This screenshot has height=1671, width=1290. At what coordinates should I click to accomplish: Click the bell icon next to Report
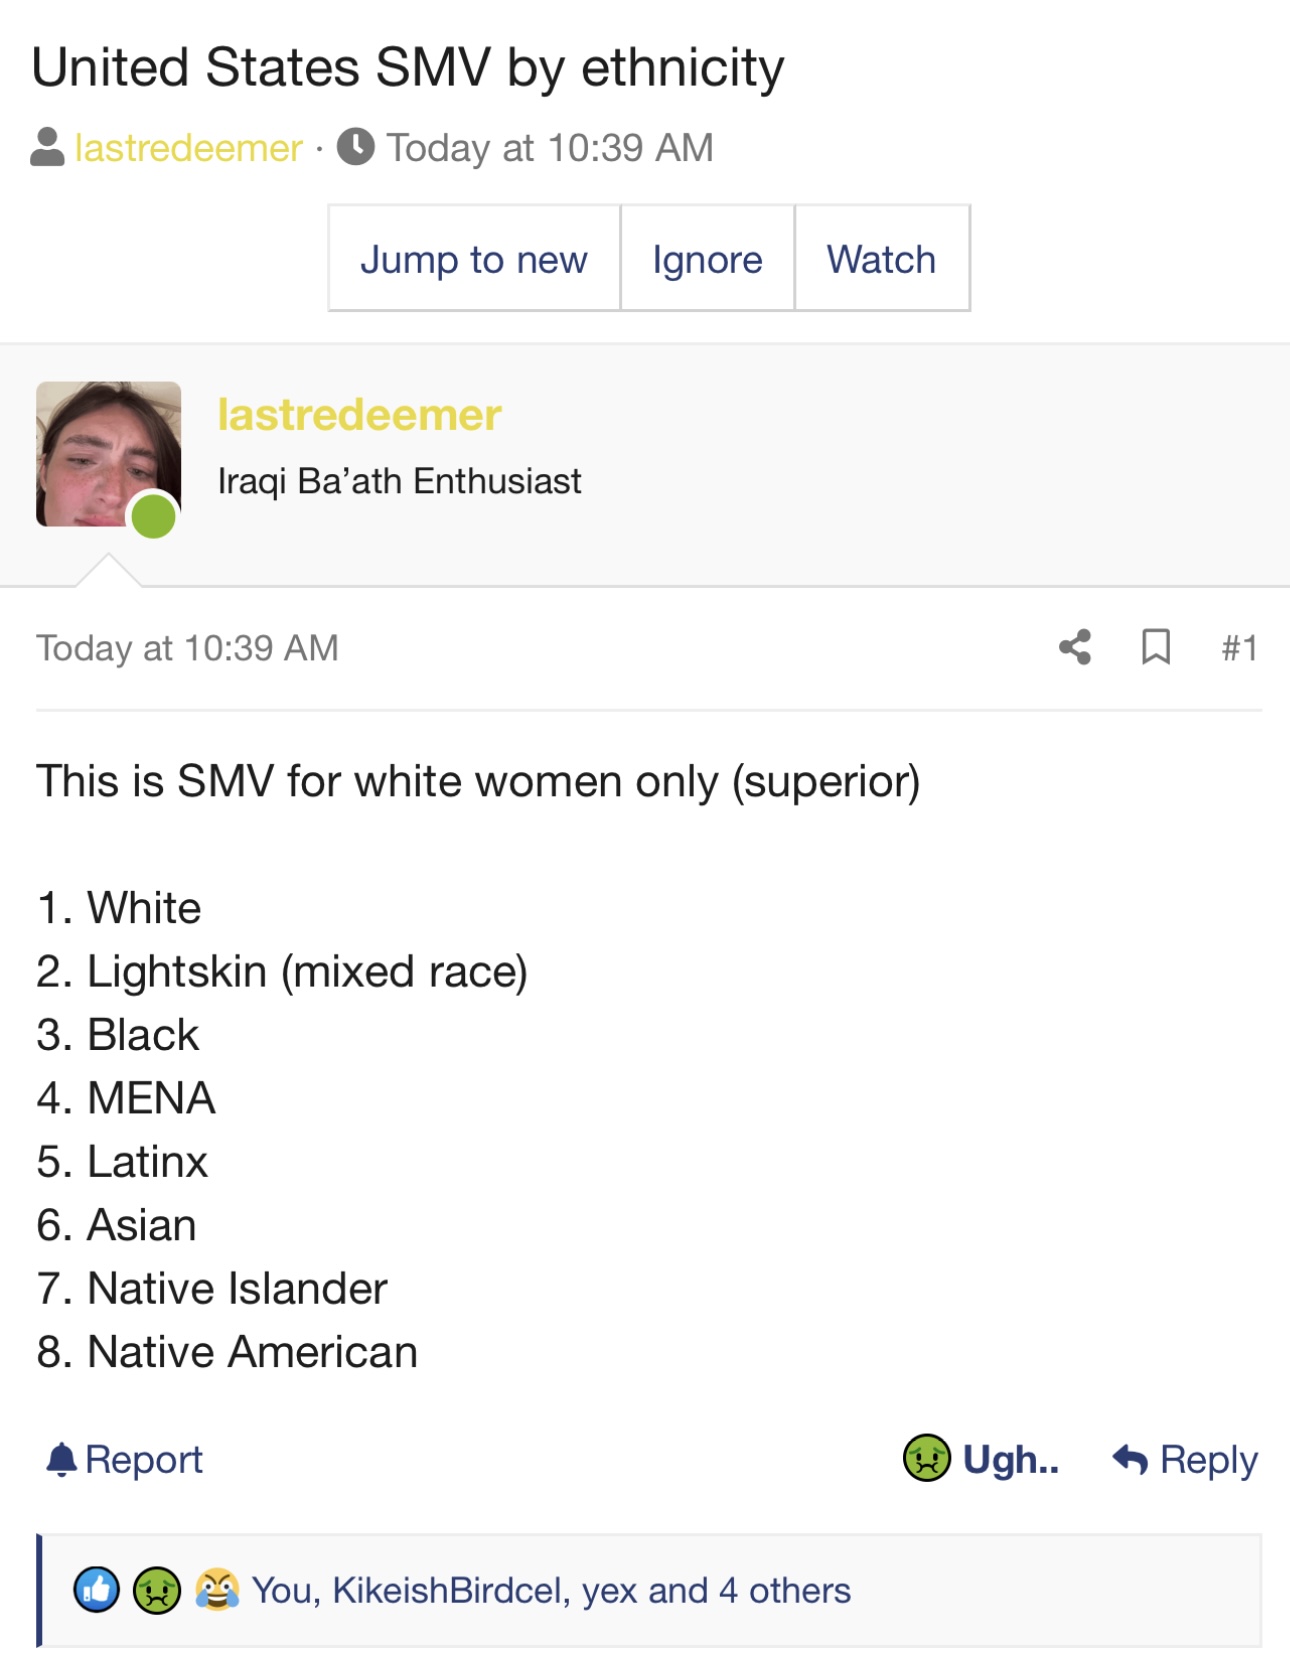(61, 1460)
